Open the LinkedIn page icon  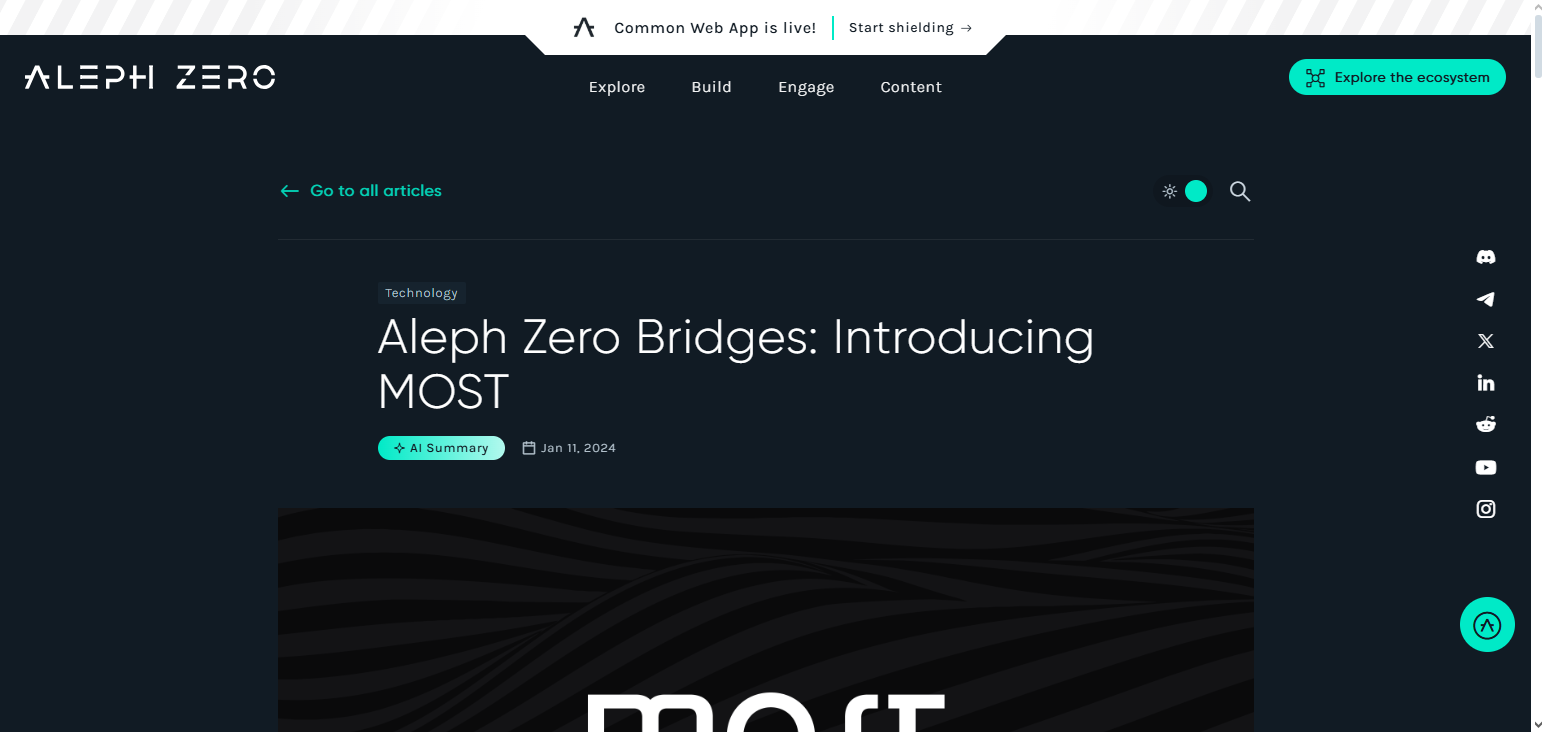(x=1486, y=382)
